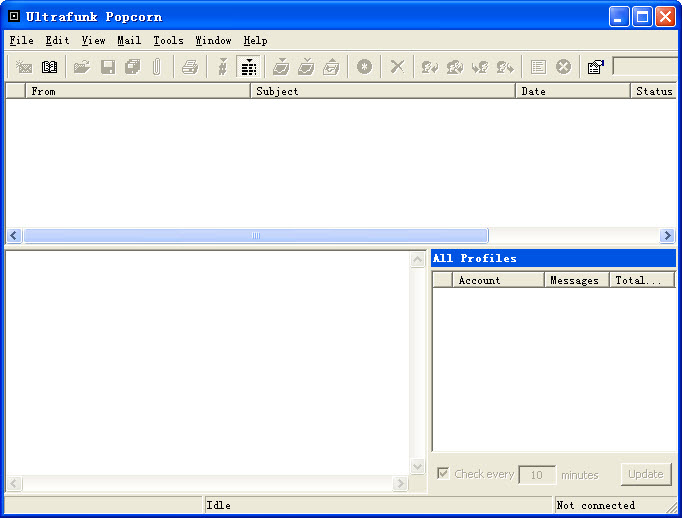The image size is (682, 518).
Task: Click the fourth heads icon, arrow on right
Action: (505, 67)
